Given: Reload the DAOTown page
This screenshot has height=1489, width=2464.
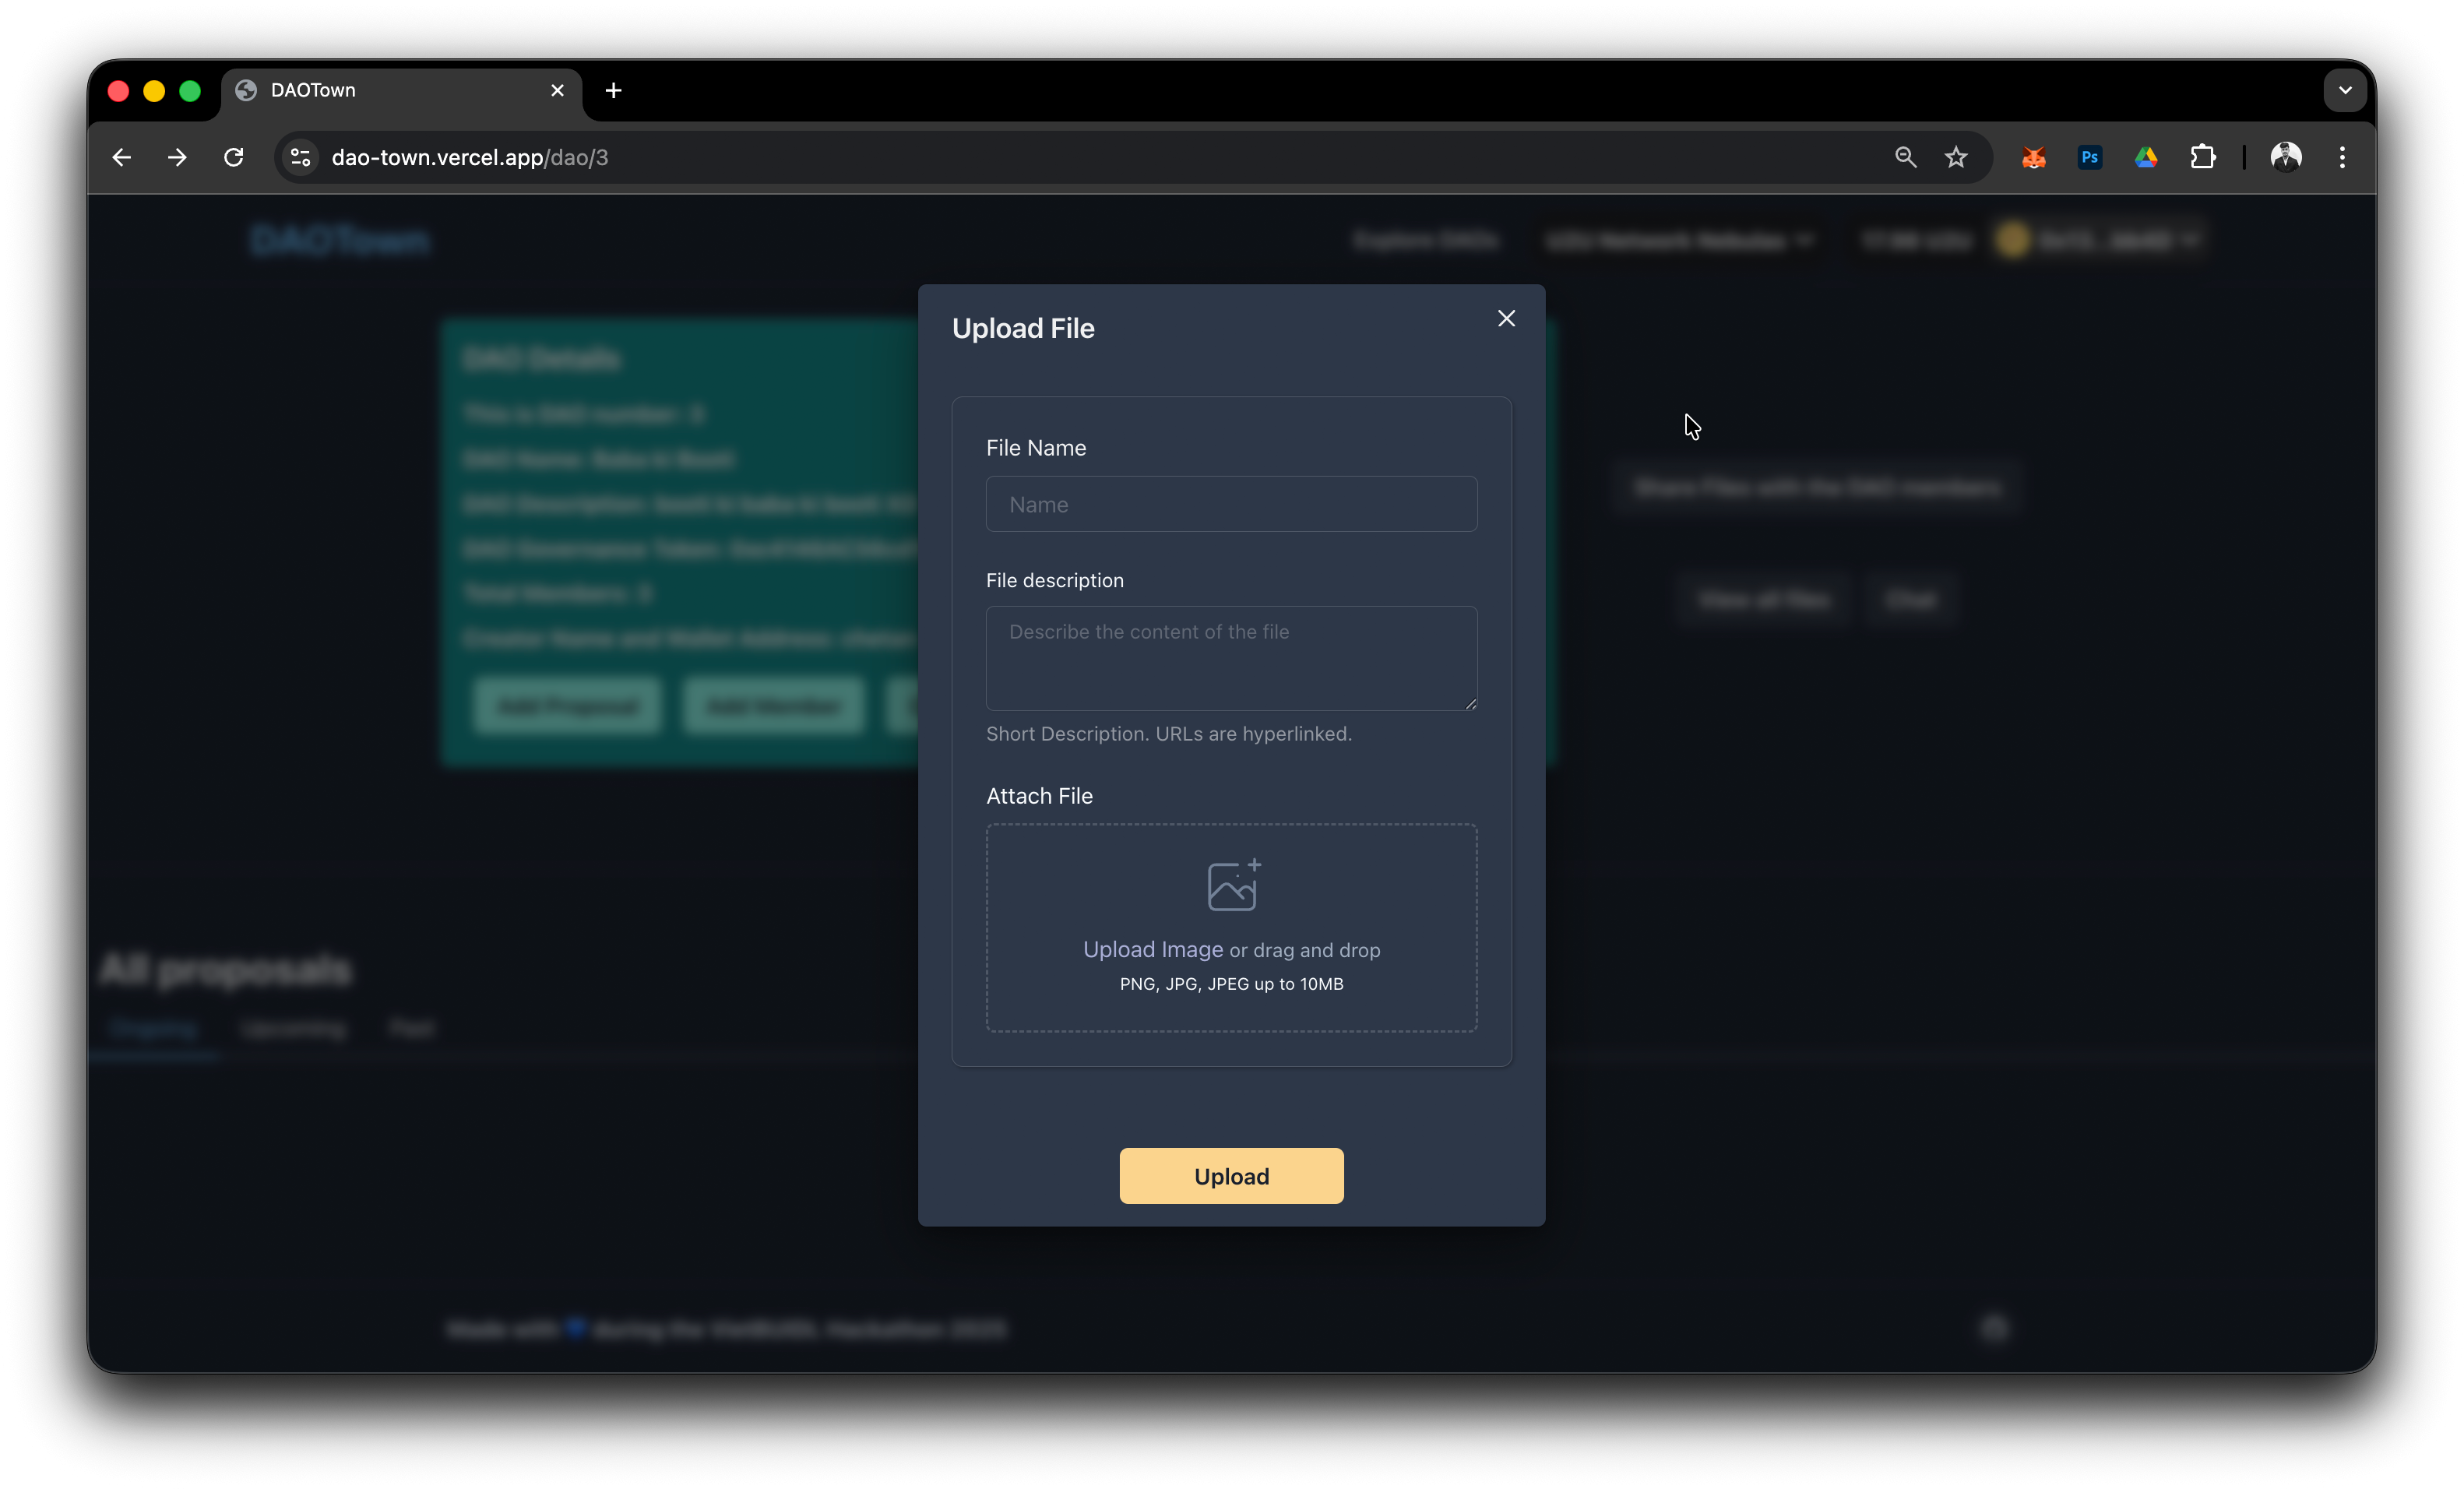Looking at the screenshot, I should (x=234, y=157).
